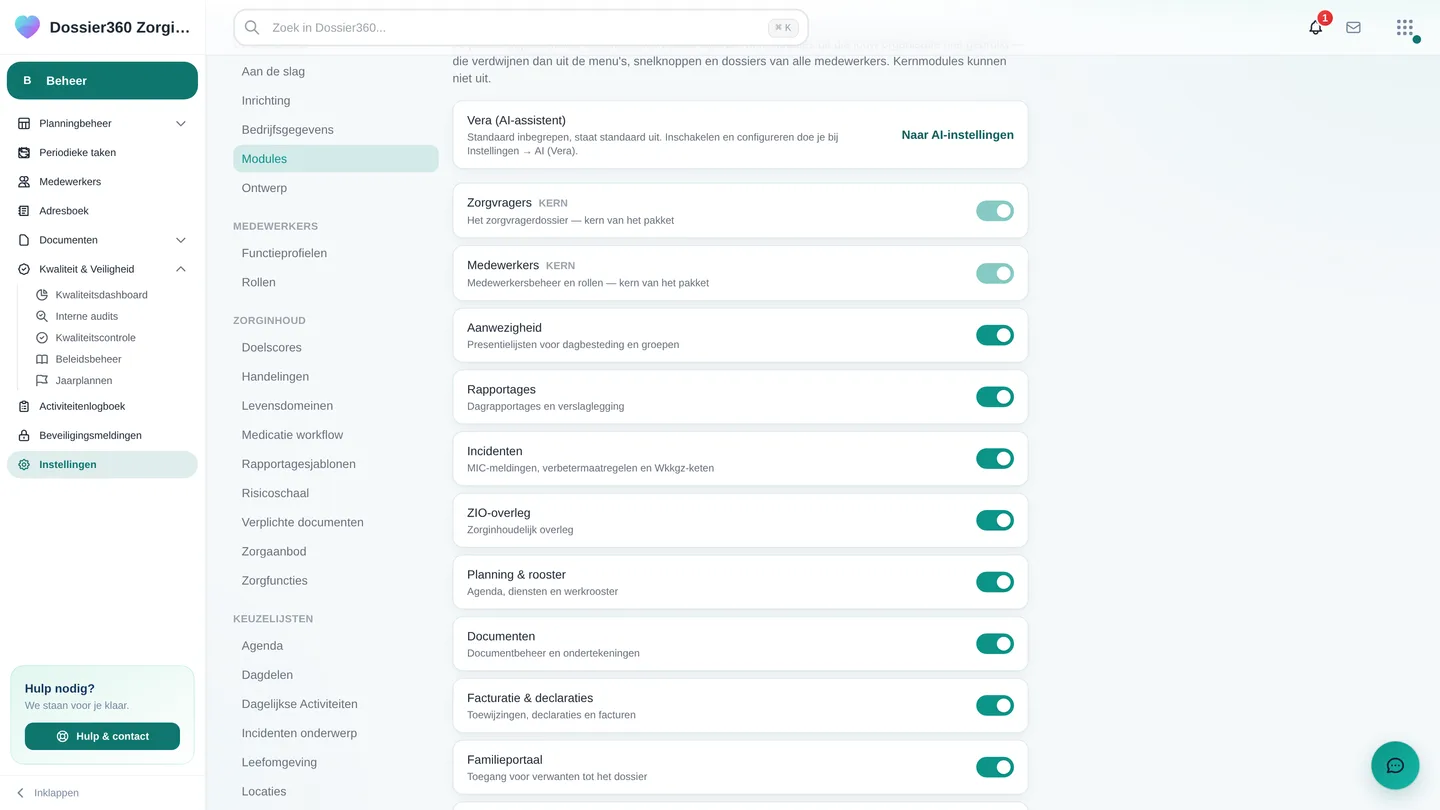Collapse the Kwaliteit & Veiligheid section
This screenshot has width=1440, height=810.
(x=181, y=269)
